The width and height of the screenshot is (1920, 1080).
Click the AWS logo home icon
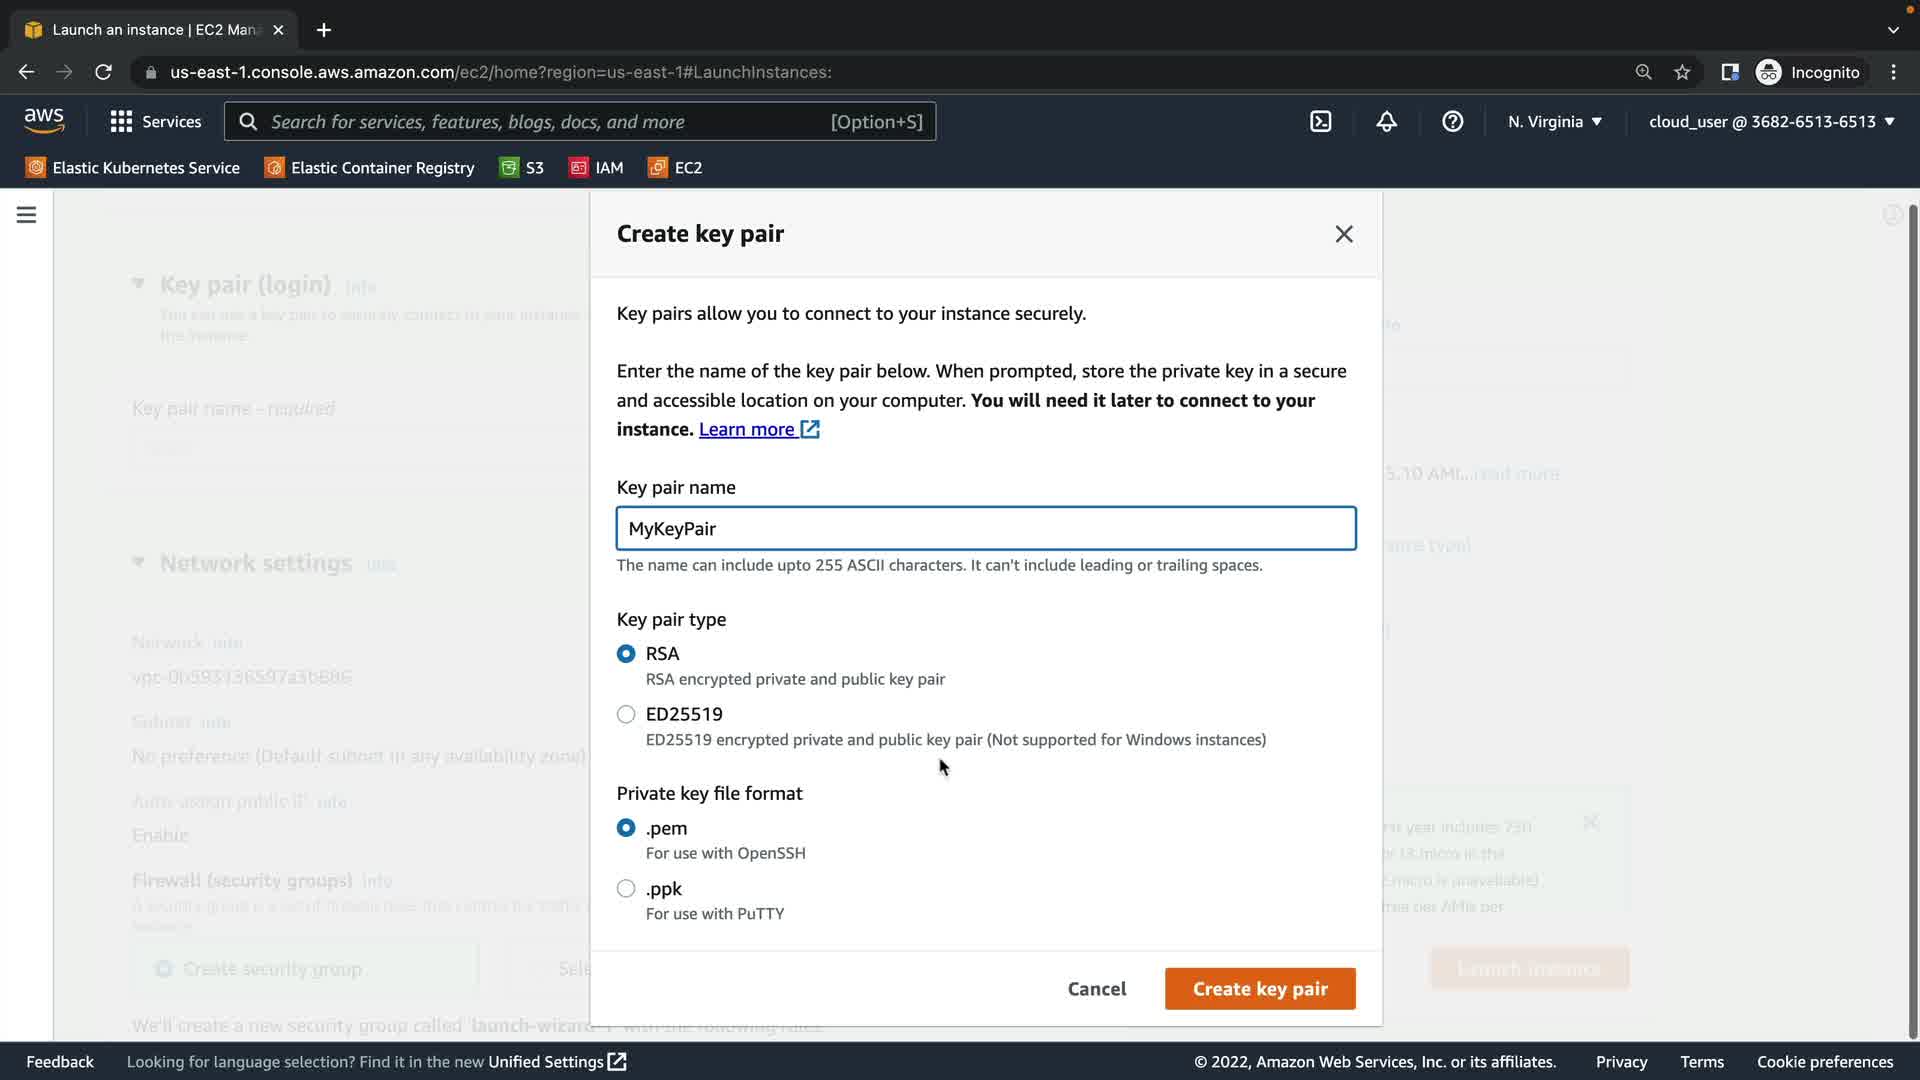pos(44,121)
